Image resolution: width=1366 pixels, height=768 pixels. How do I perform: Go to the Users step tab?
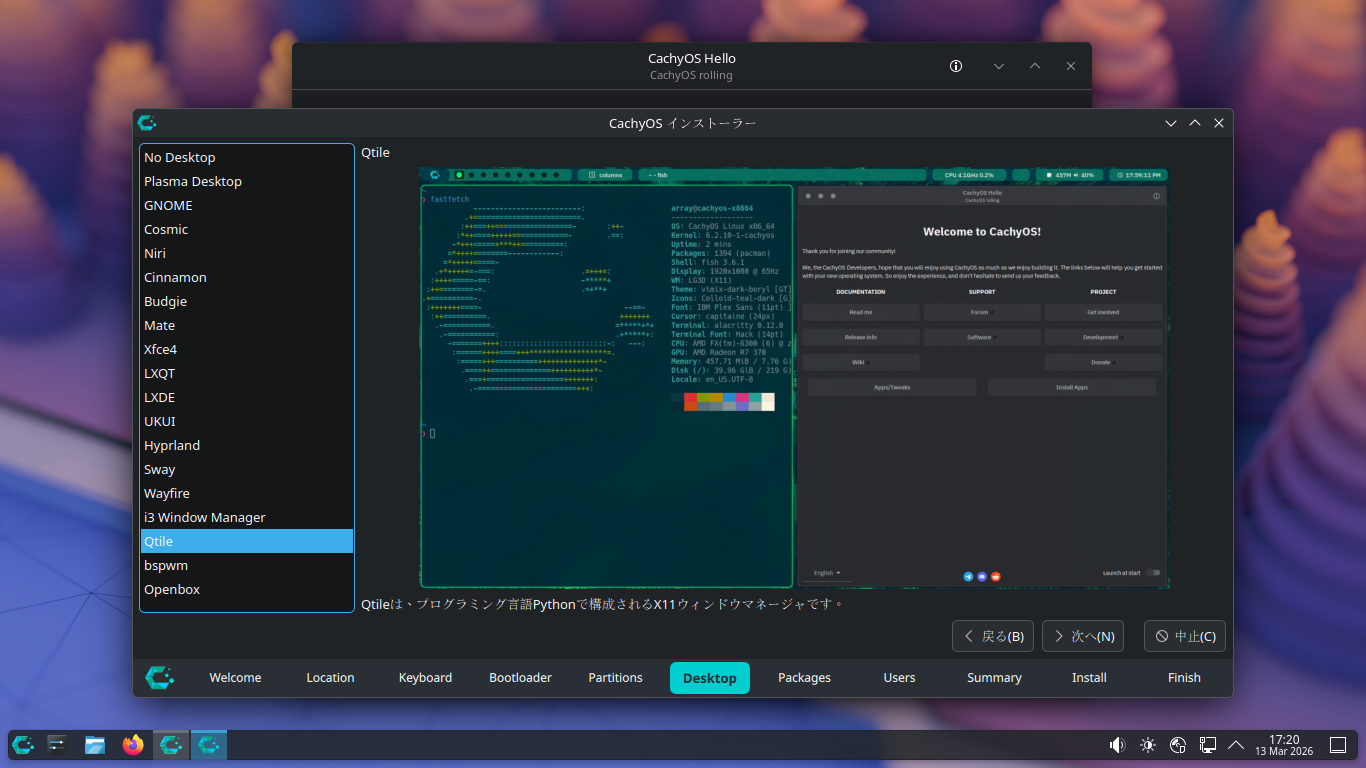(x=899, y=678)
